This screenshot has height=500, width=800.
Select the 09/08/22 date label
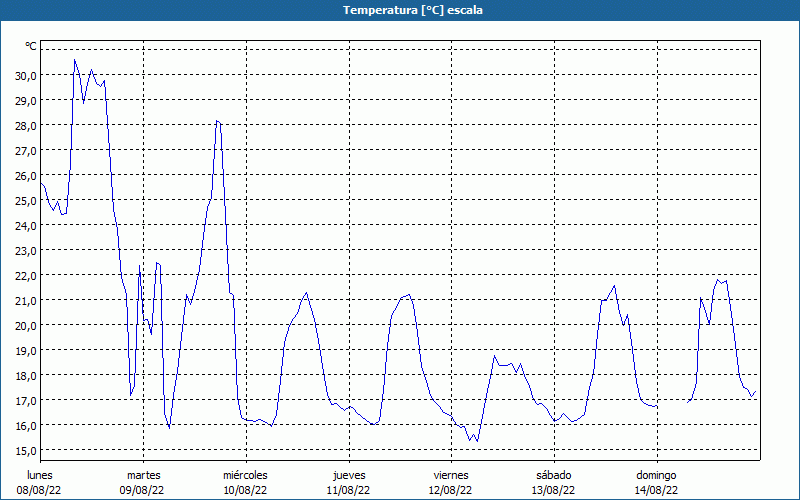pos(142,490)
